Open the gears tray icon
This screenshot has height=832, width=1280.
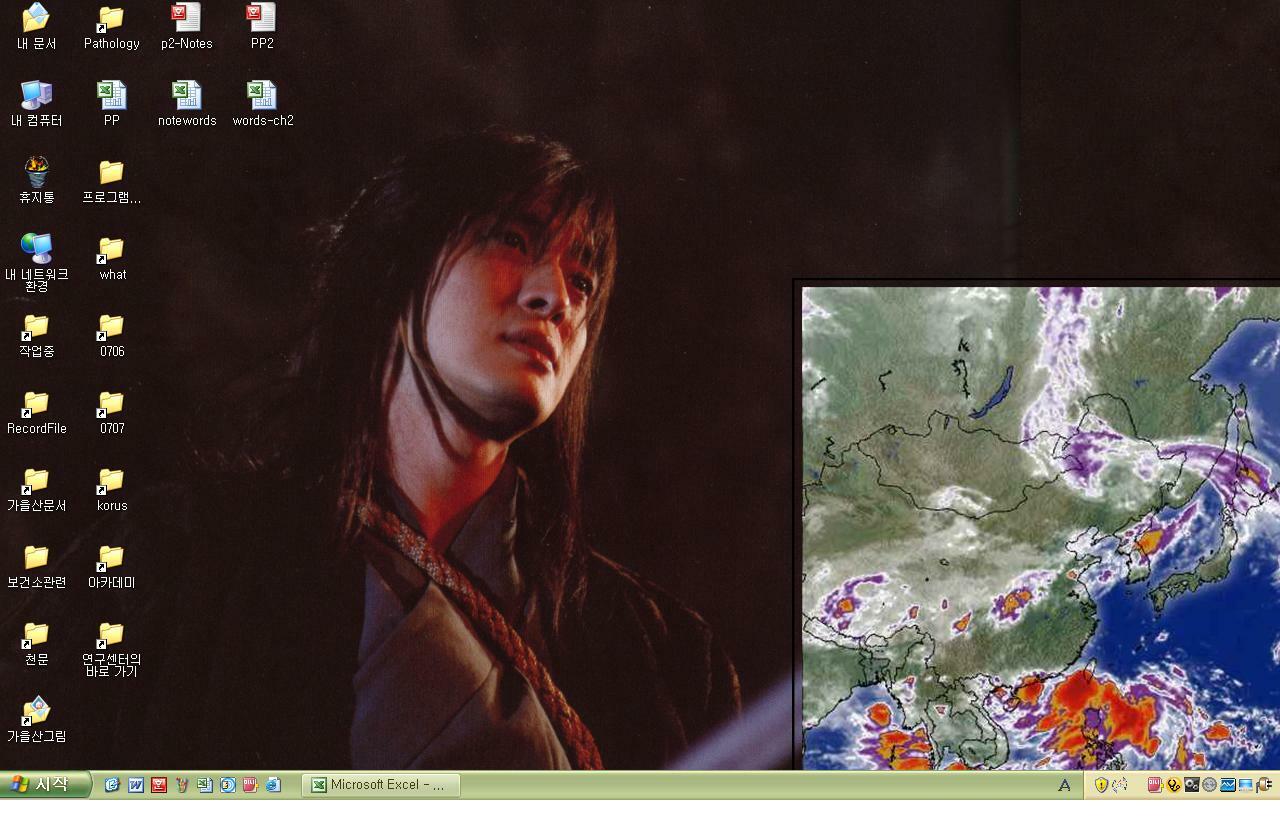[x=1191, y=785]
